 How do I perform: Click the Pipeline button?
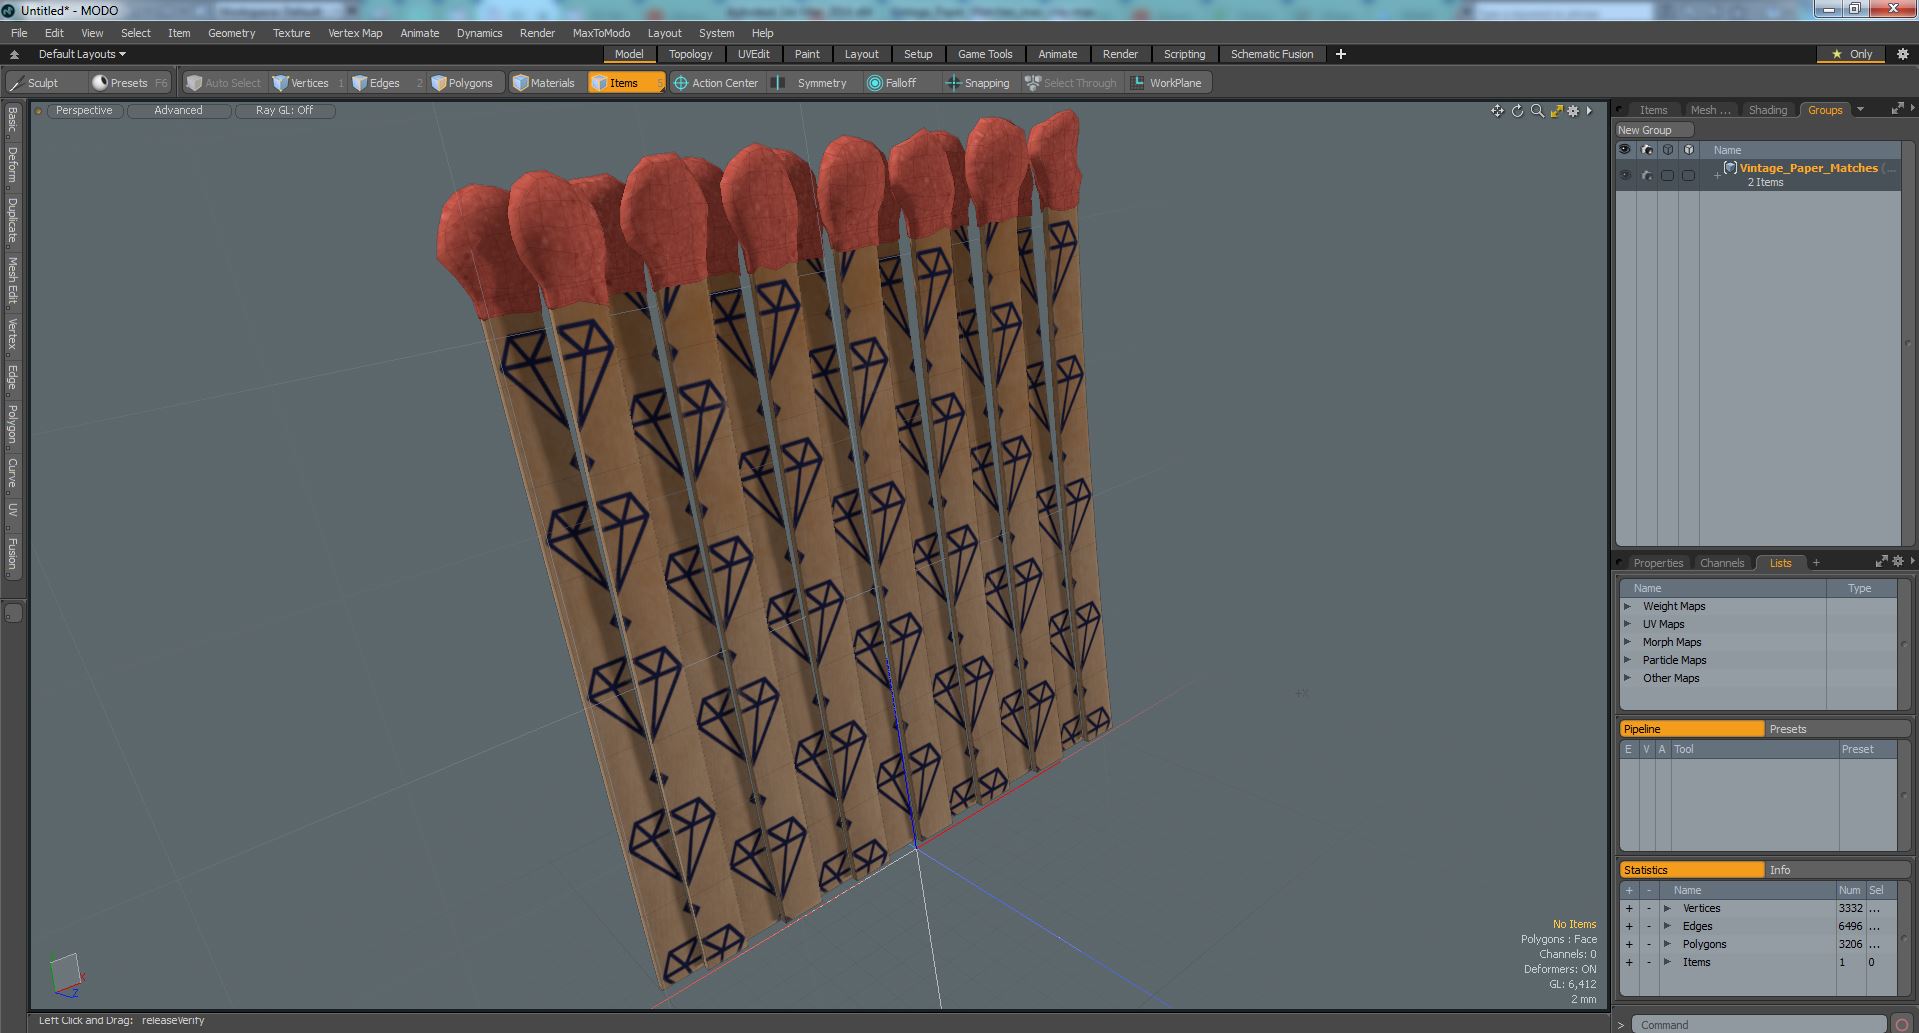(x=1691, y=729)
